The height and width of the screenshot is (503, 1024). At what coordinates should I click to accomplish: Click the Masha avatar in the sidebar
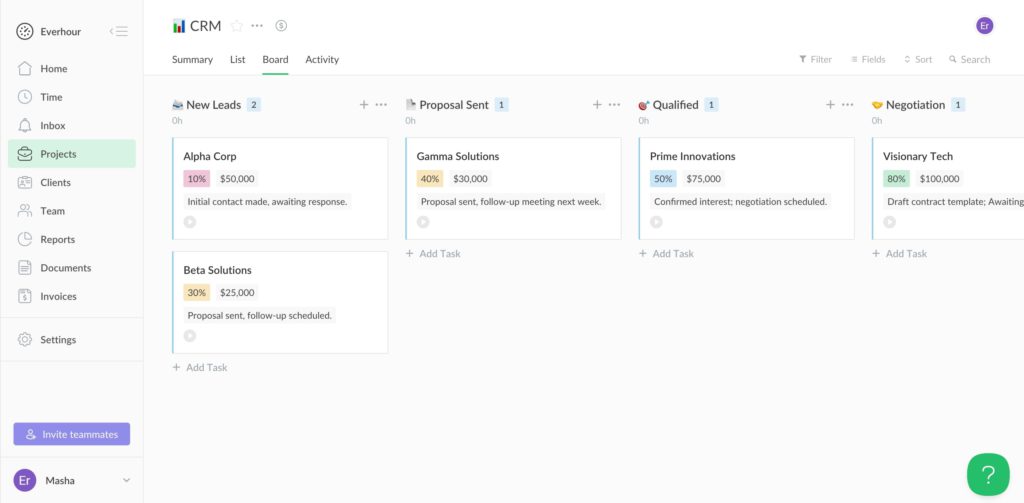(x=24, y=480)
